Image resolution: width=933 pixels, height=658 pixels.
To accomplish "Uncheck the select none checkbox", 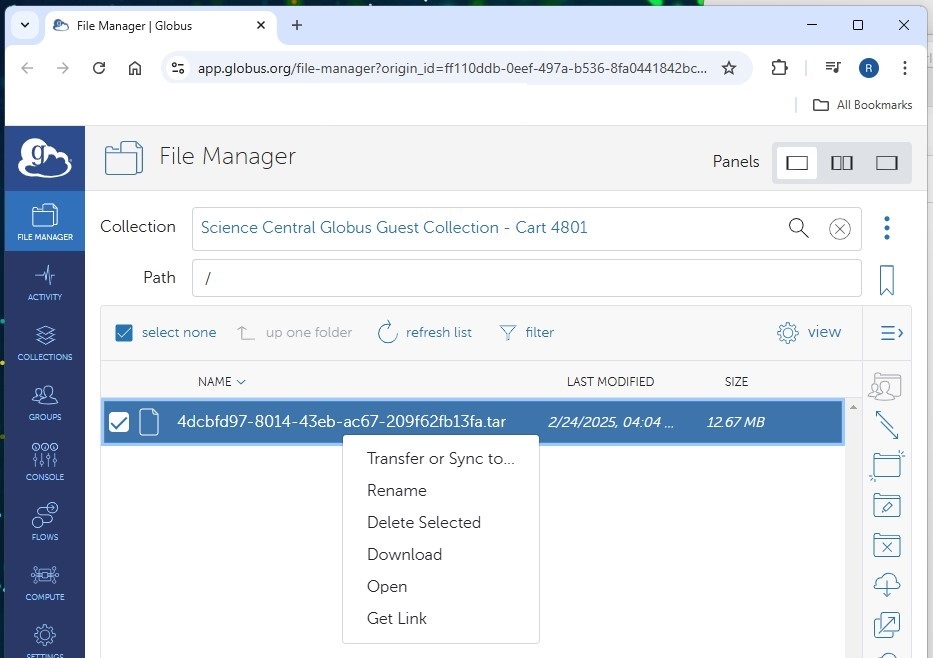I will click(x=124, y=333).
